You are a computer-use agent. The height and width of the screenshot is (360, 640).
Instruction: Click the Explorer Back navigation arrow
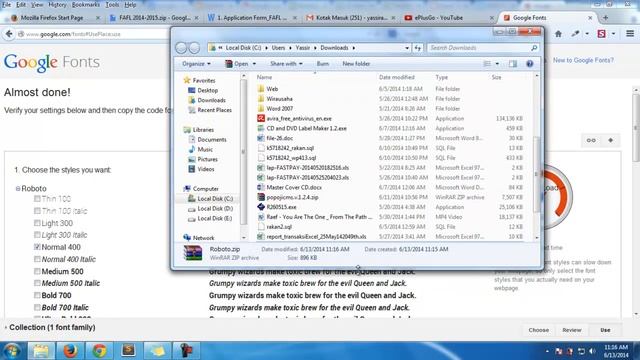pos(181,48)
